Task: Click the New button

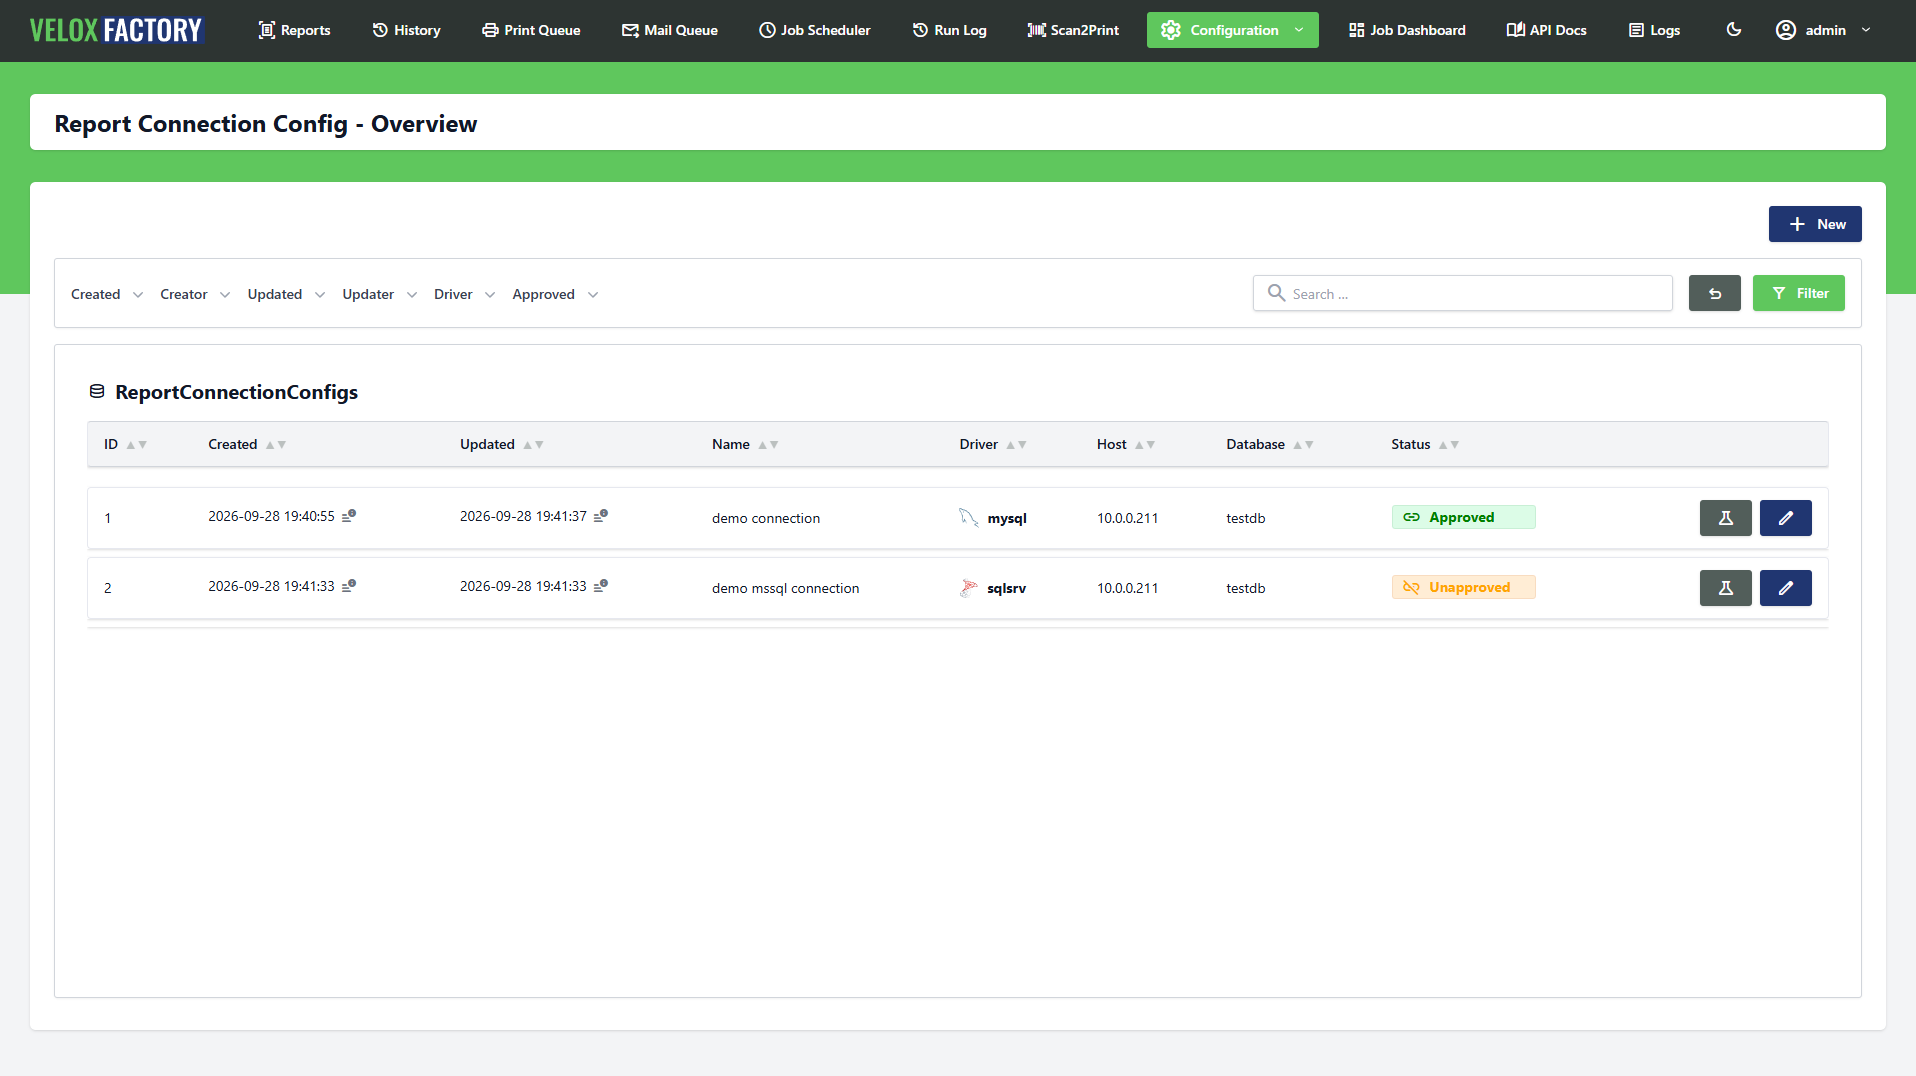Action: 1815,224
